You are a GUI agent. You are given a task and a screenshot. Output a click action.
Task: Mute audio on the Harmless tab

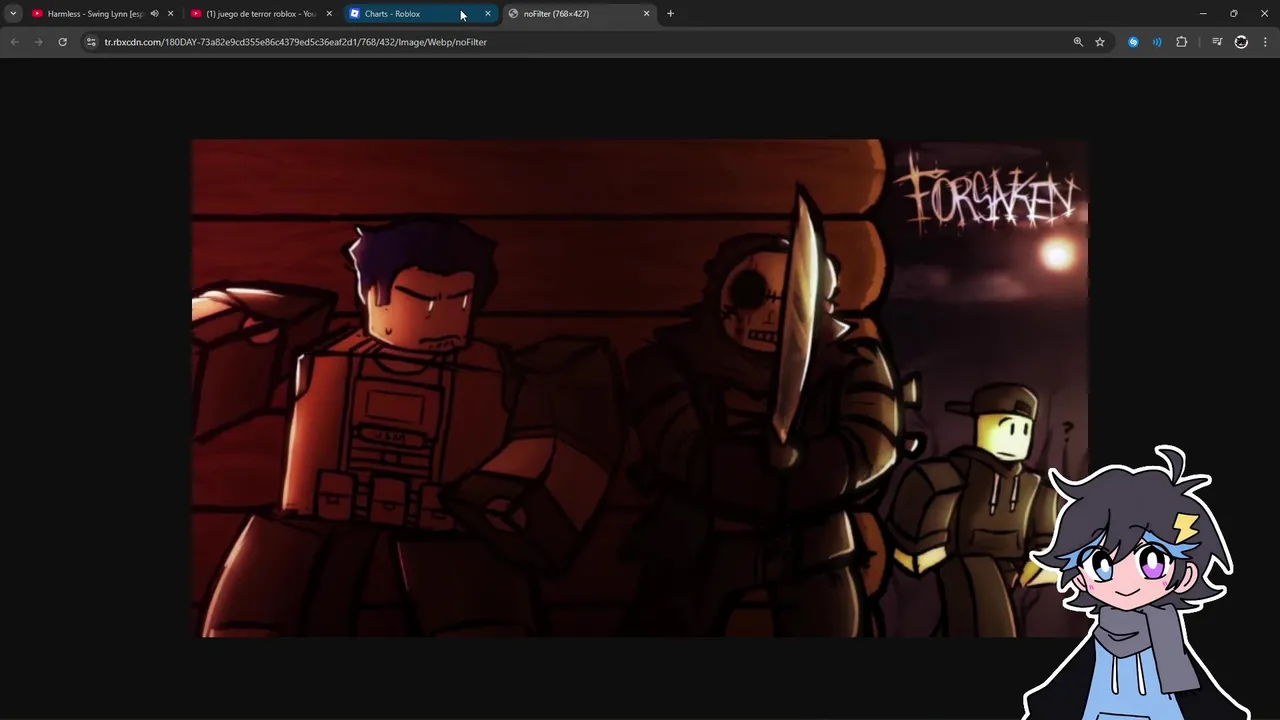(154, 14)
